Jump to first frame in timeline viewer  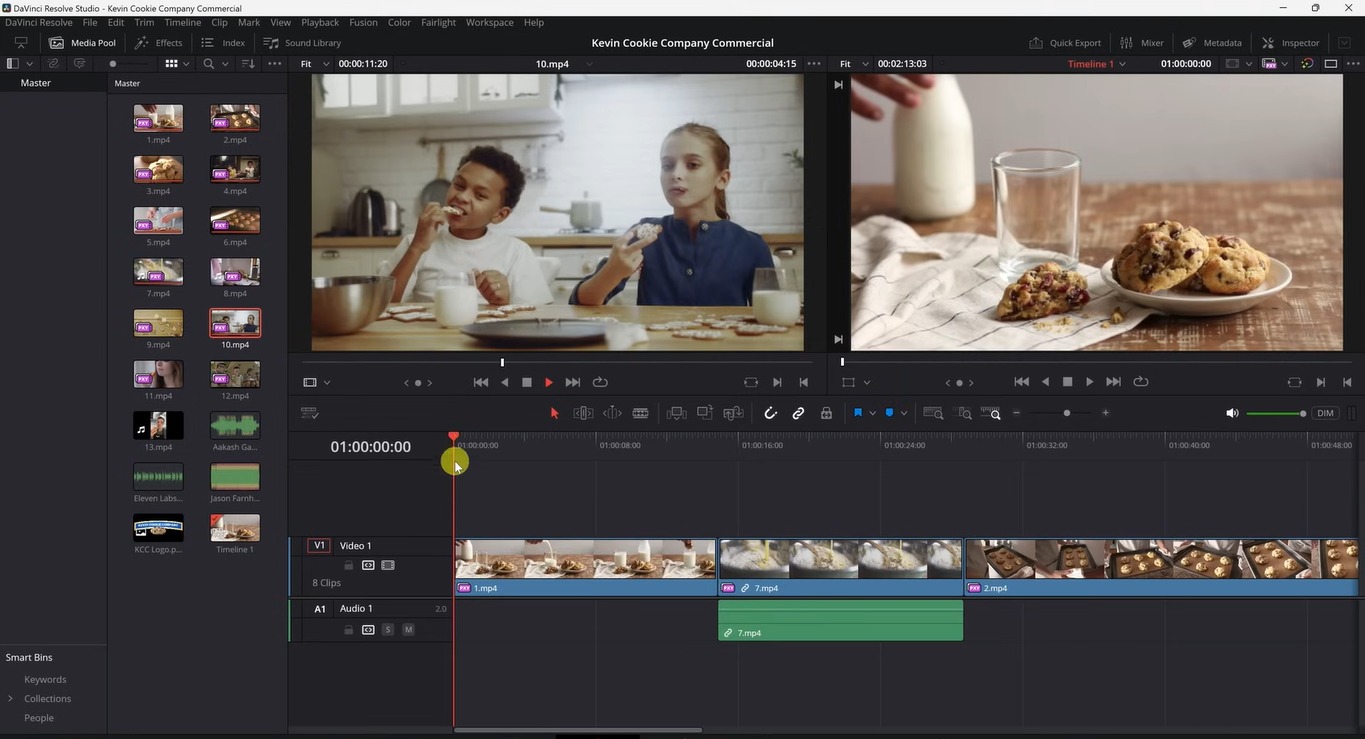tap(1021, 382)
